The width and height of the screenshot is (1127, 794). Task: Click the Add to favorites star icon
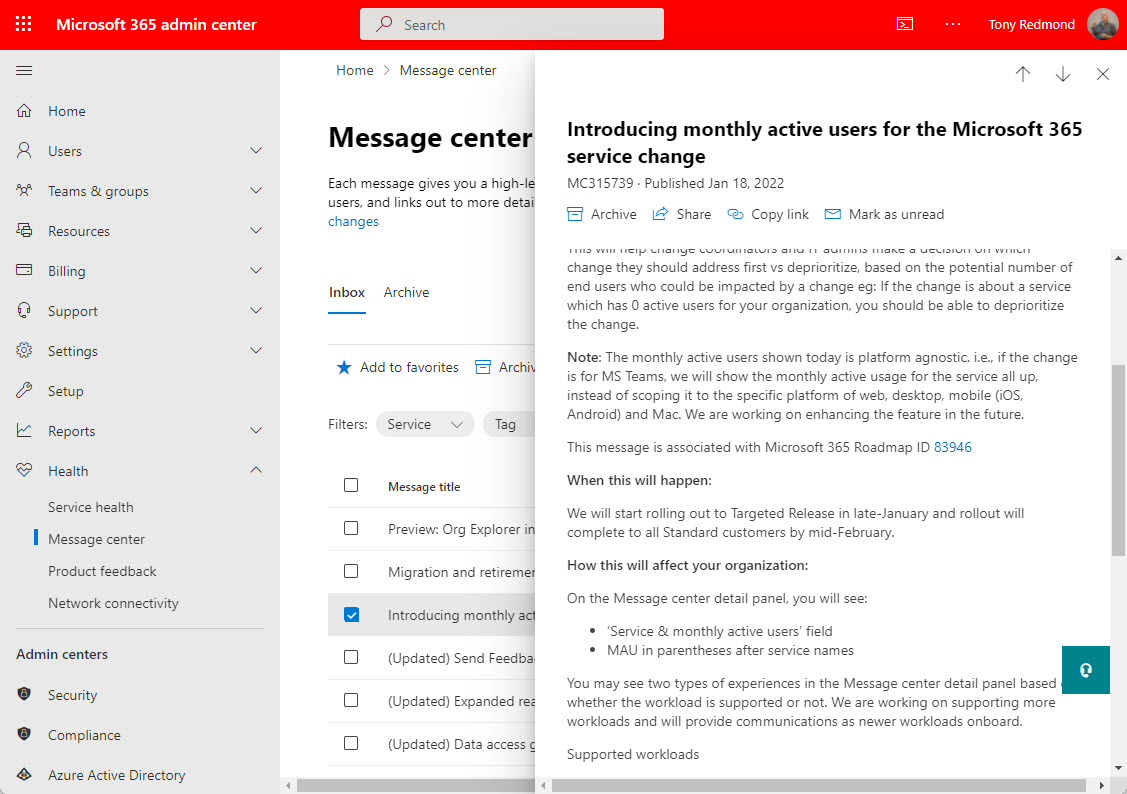(344, 368)
